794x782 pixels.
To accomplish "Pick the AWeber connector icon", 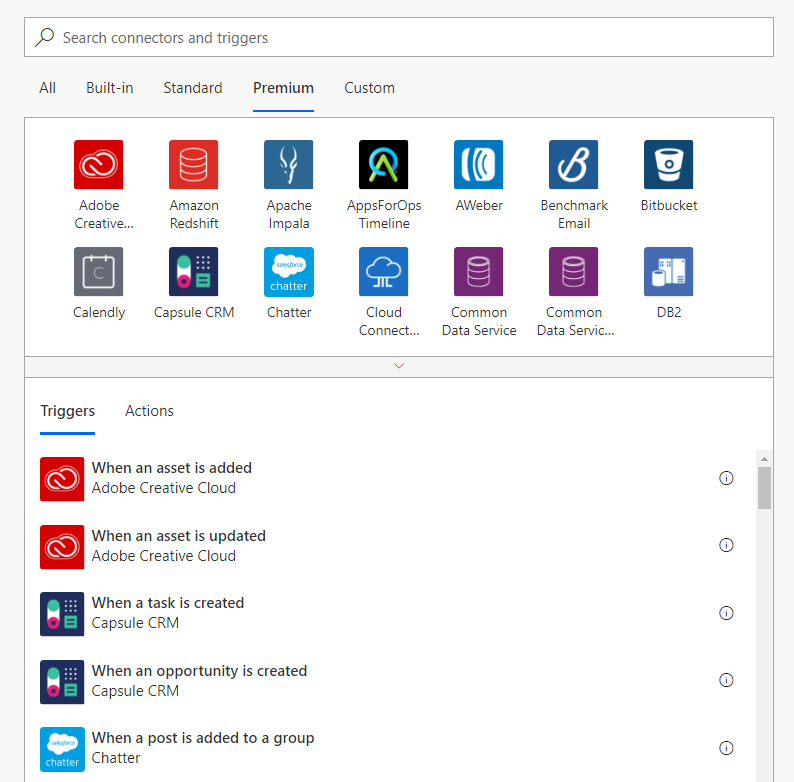I will point(478,165).
